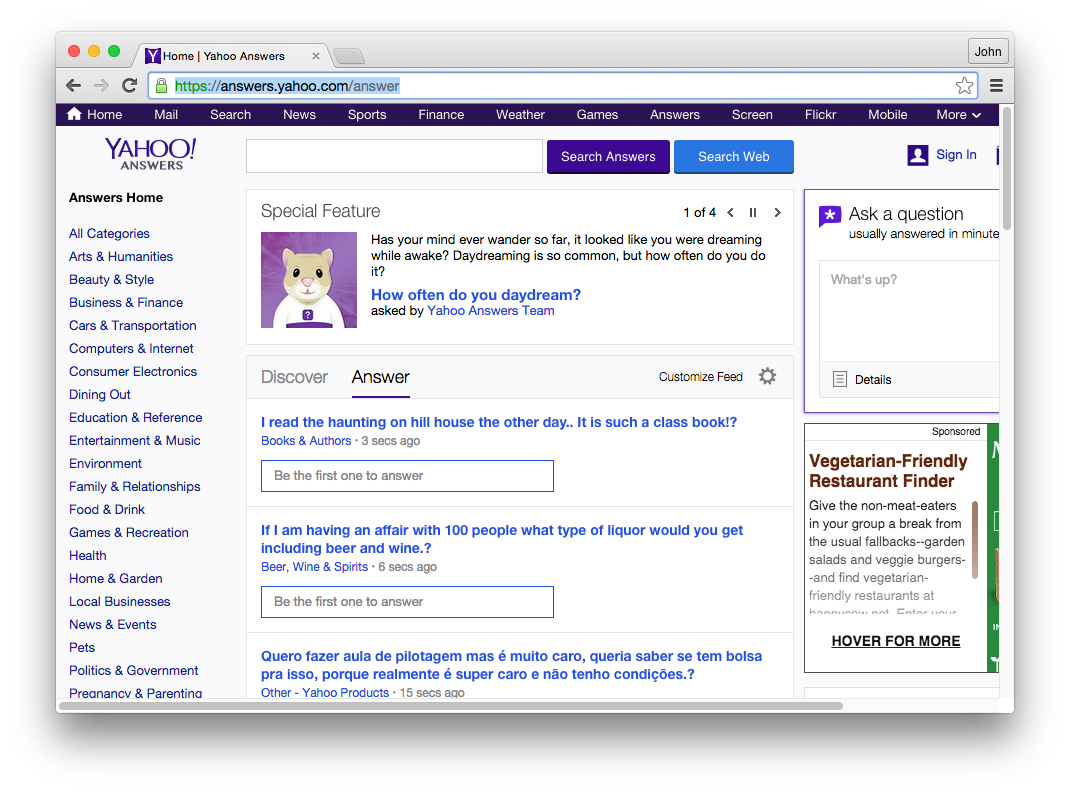Click the horizontal scrollbar at bottom
The height and width of the screenshot is (793, 1070).
pyautogui.click(x=450, y=706)
